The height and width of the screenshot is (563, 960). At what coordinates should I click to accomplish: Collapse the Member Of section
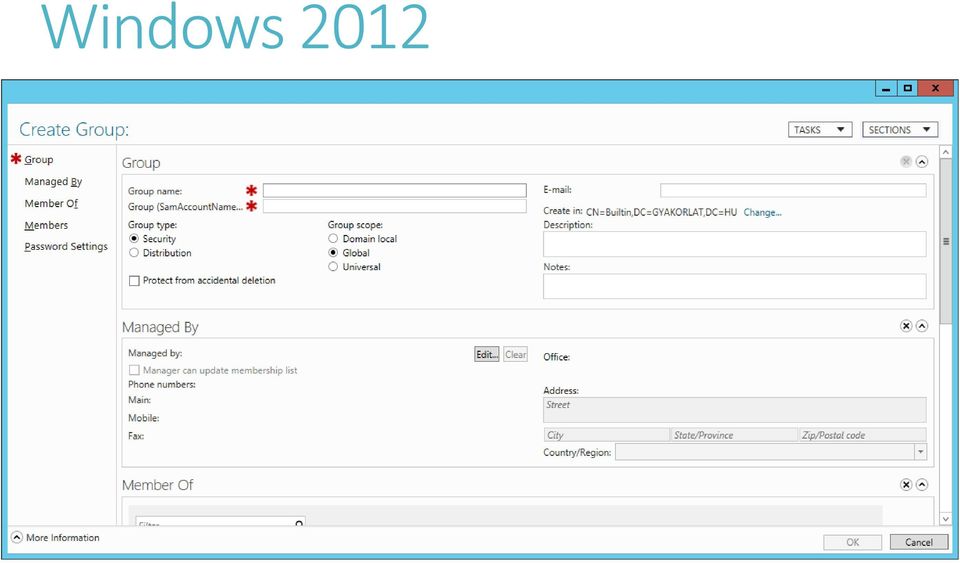click(x=921, y=485)
